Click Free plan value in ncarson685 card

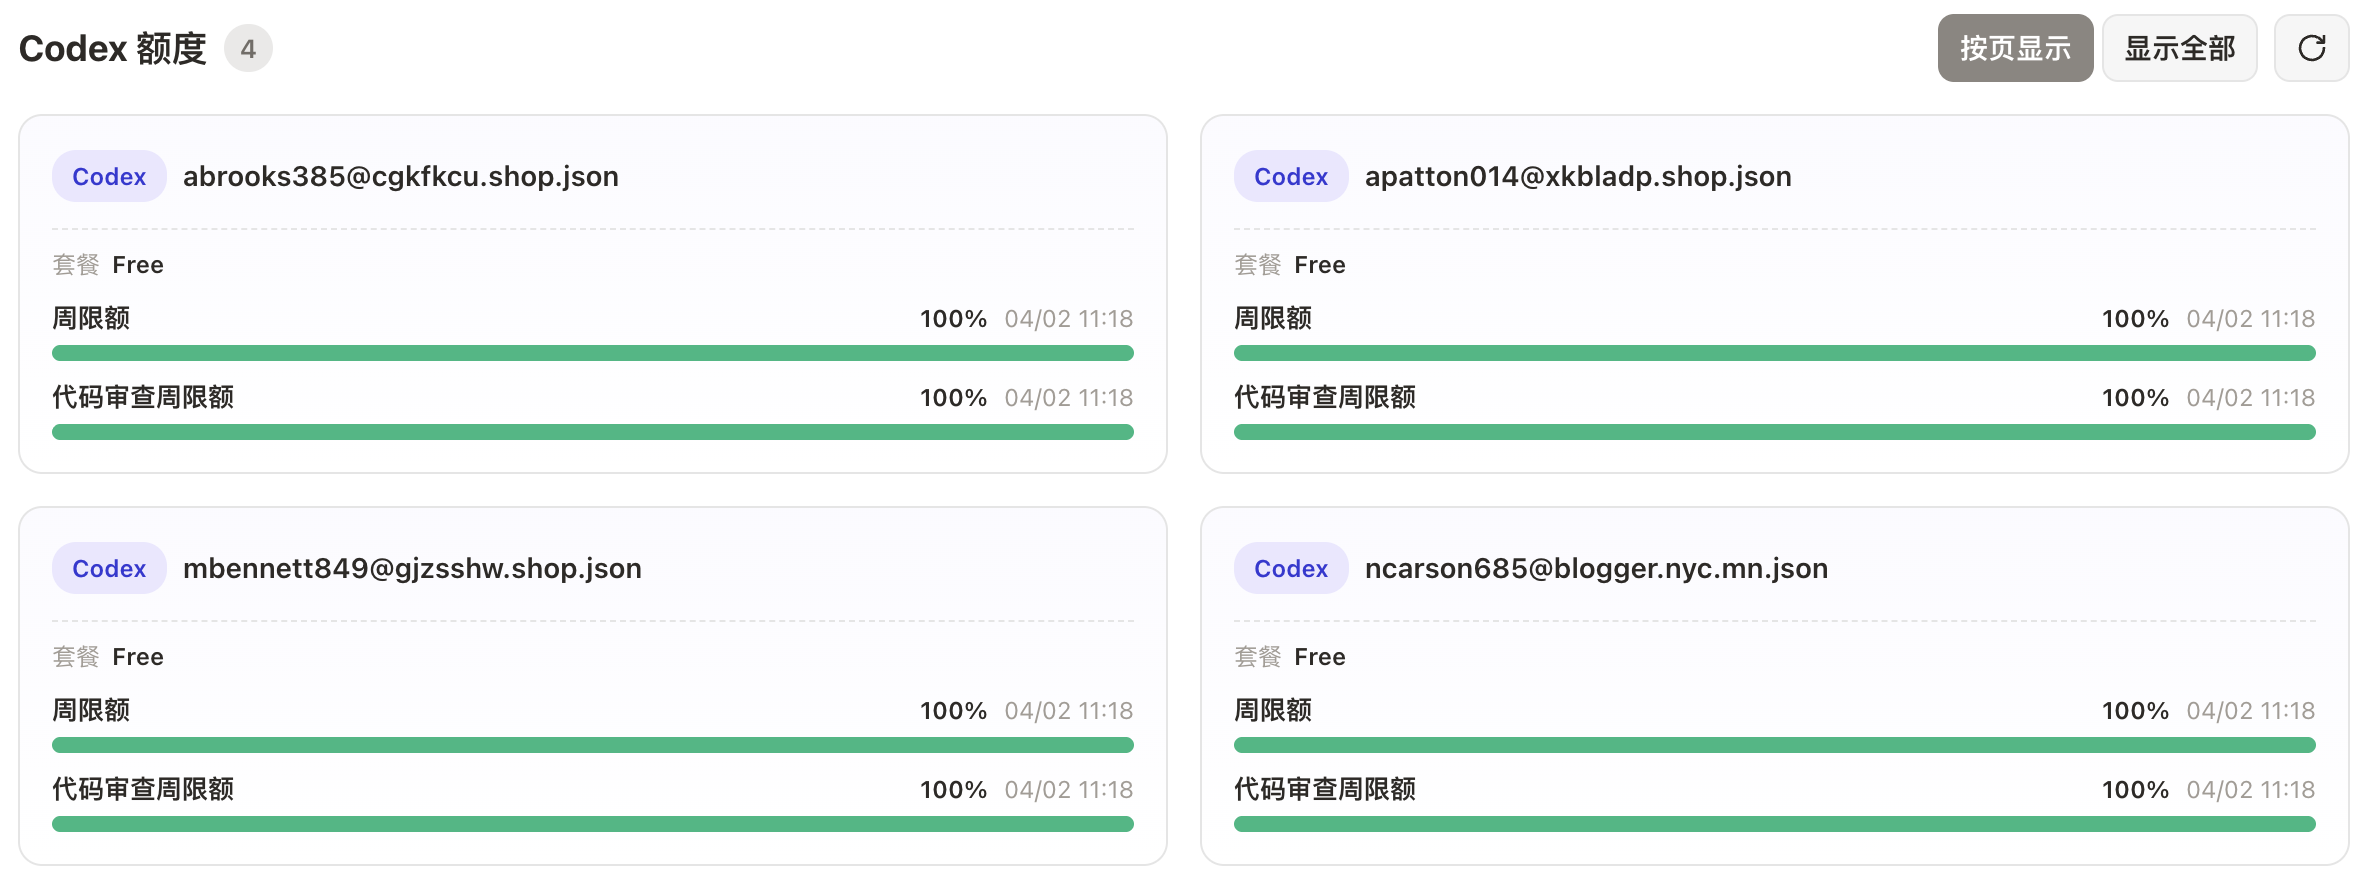pos(1320,657)
